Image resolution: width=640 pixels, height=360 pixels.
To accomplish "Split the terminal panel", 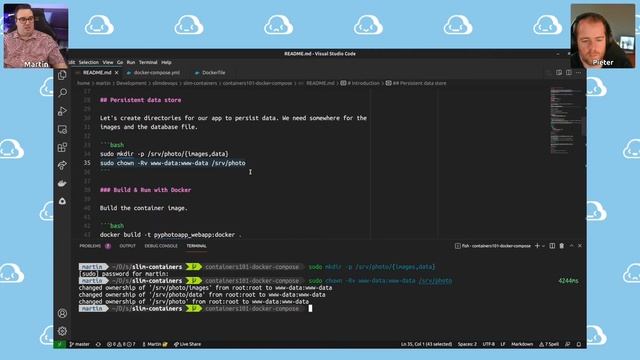I will (552, 246).
